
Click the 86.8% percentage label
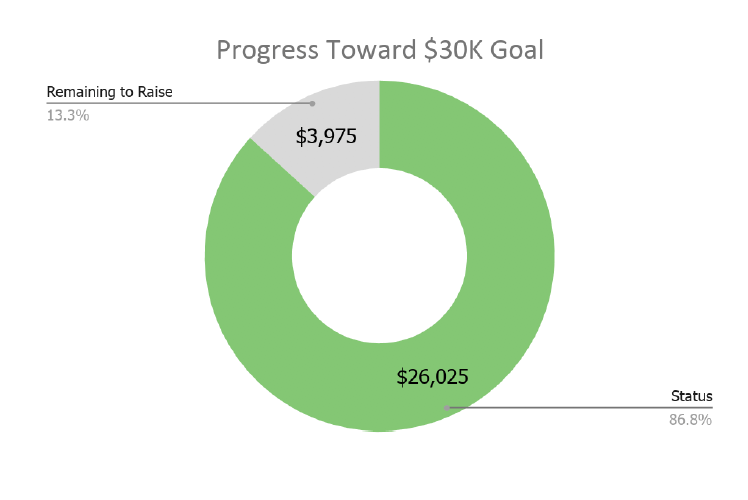pyautogui.click(x=690, y=420)
